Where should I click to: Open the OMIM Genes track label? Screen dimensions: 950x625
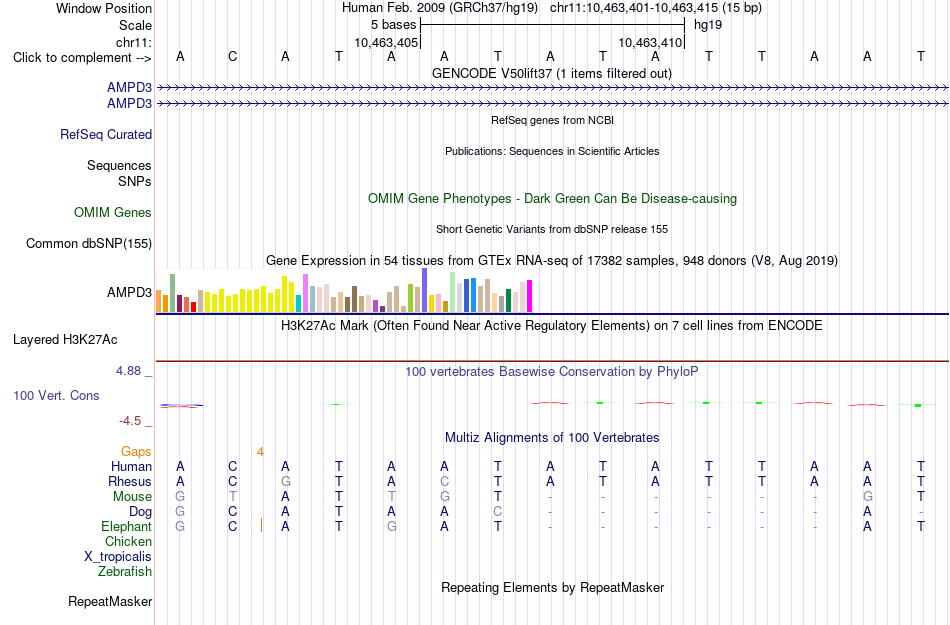tap(113, 213)
